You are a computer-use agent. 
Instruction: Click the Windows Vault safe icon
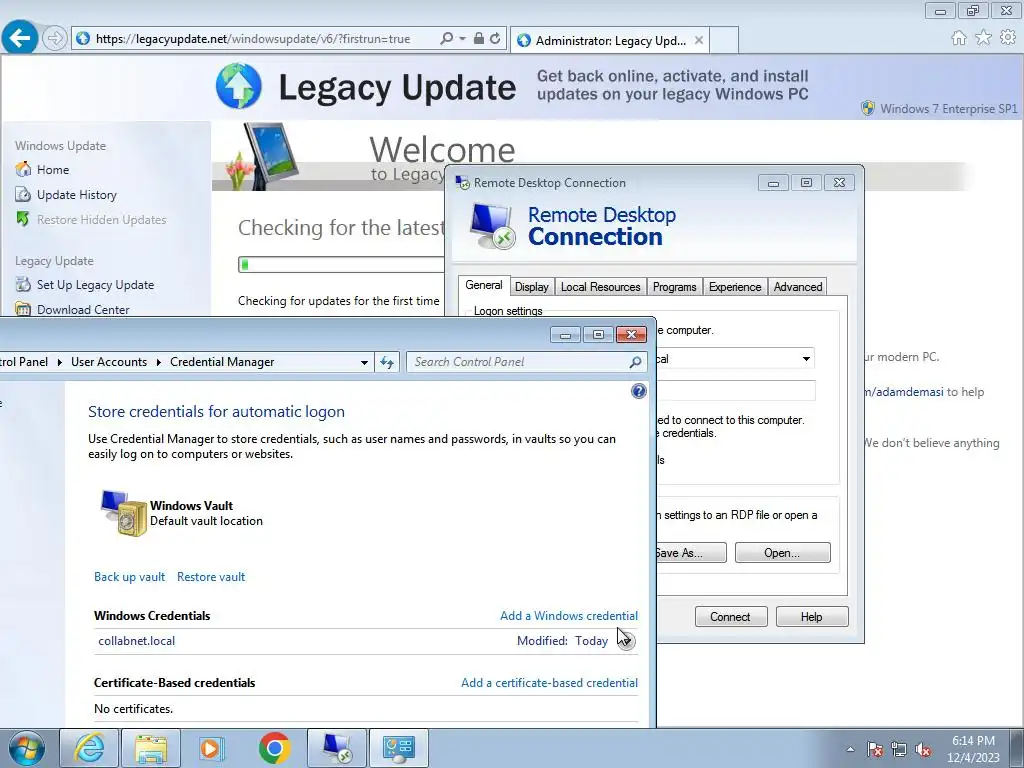coord(124,513)
